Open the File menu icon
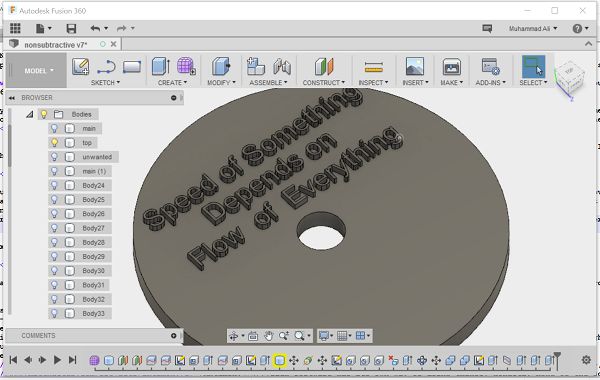 43,28
